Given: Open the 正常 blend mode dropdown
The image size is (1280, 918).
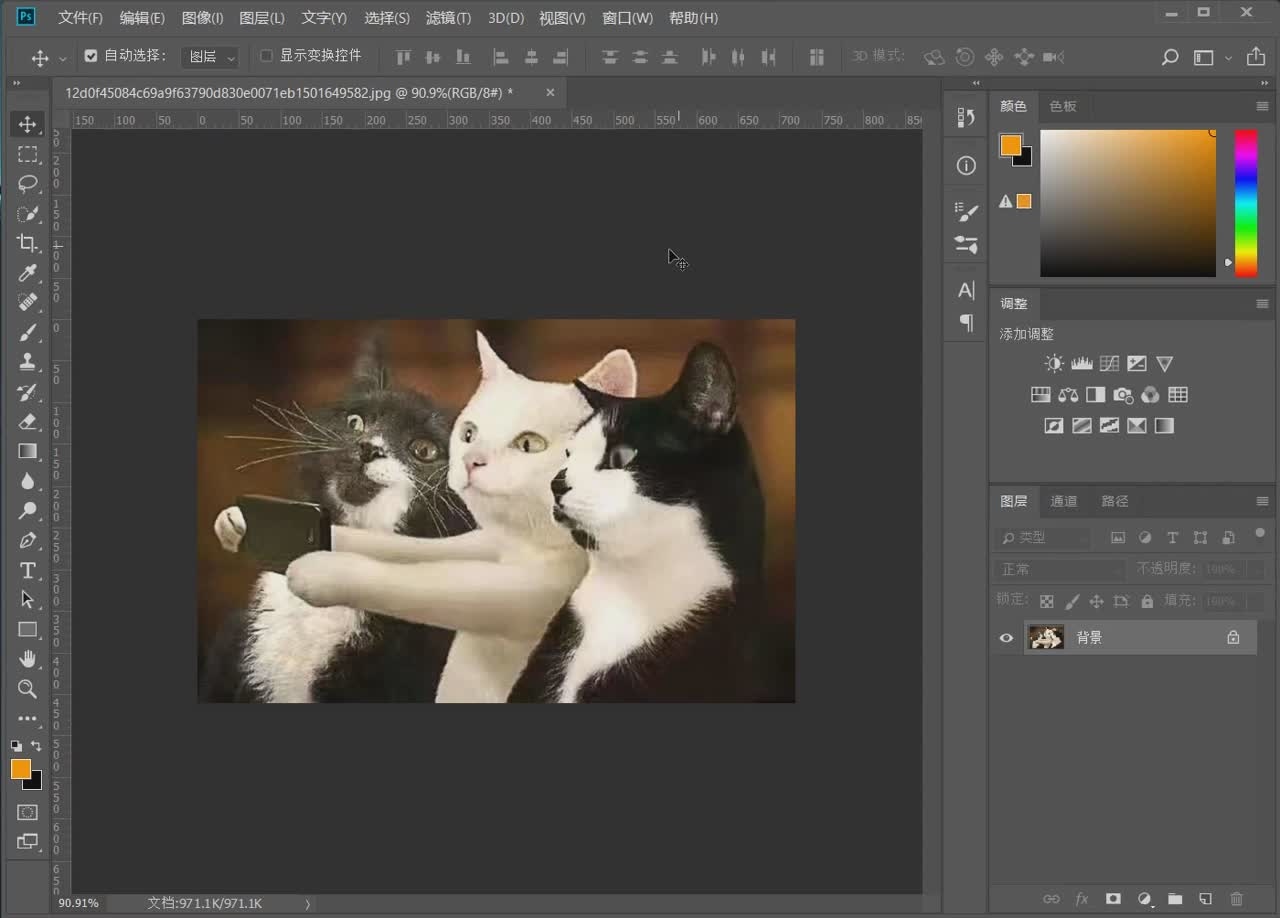Looking at the screenshot, I should point(1061,569).
